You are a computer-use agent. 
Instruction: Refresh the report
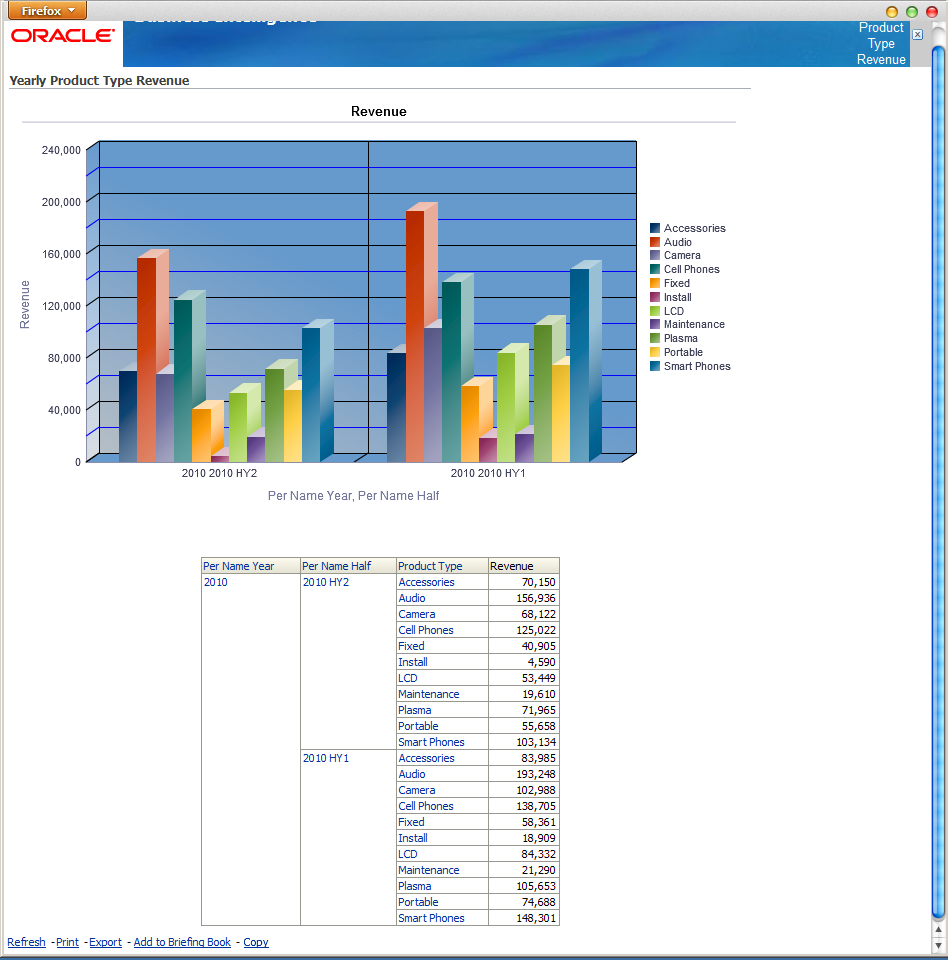26,942
